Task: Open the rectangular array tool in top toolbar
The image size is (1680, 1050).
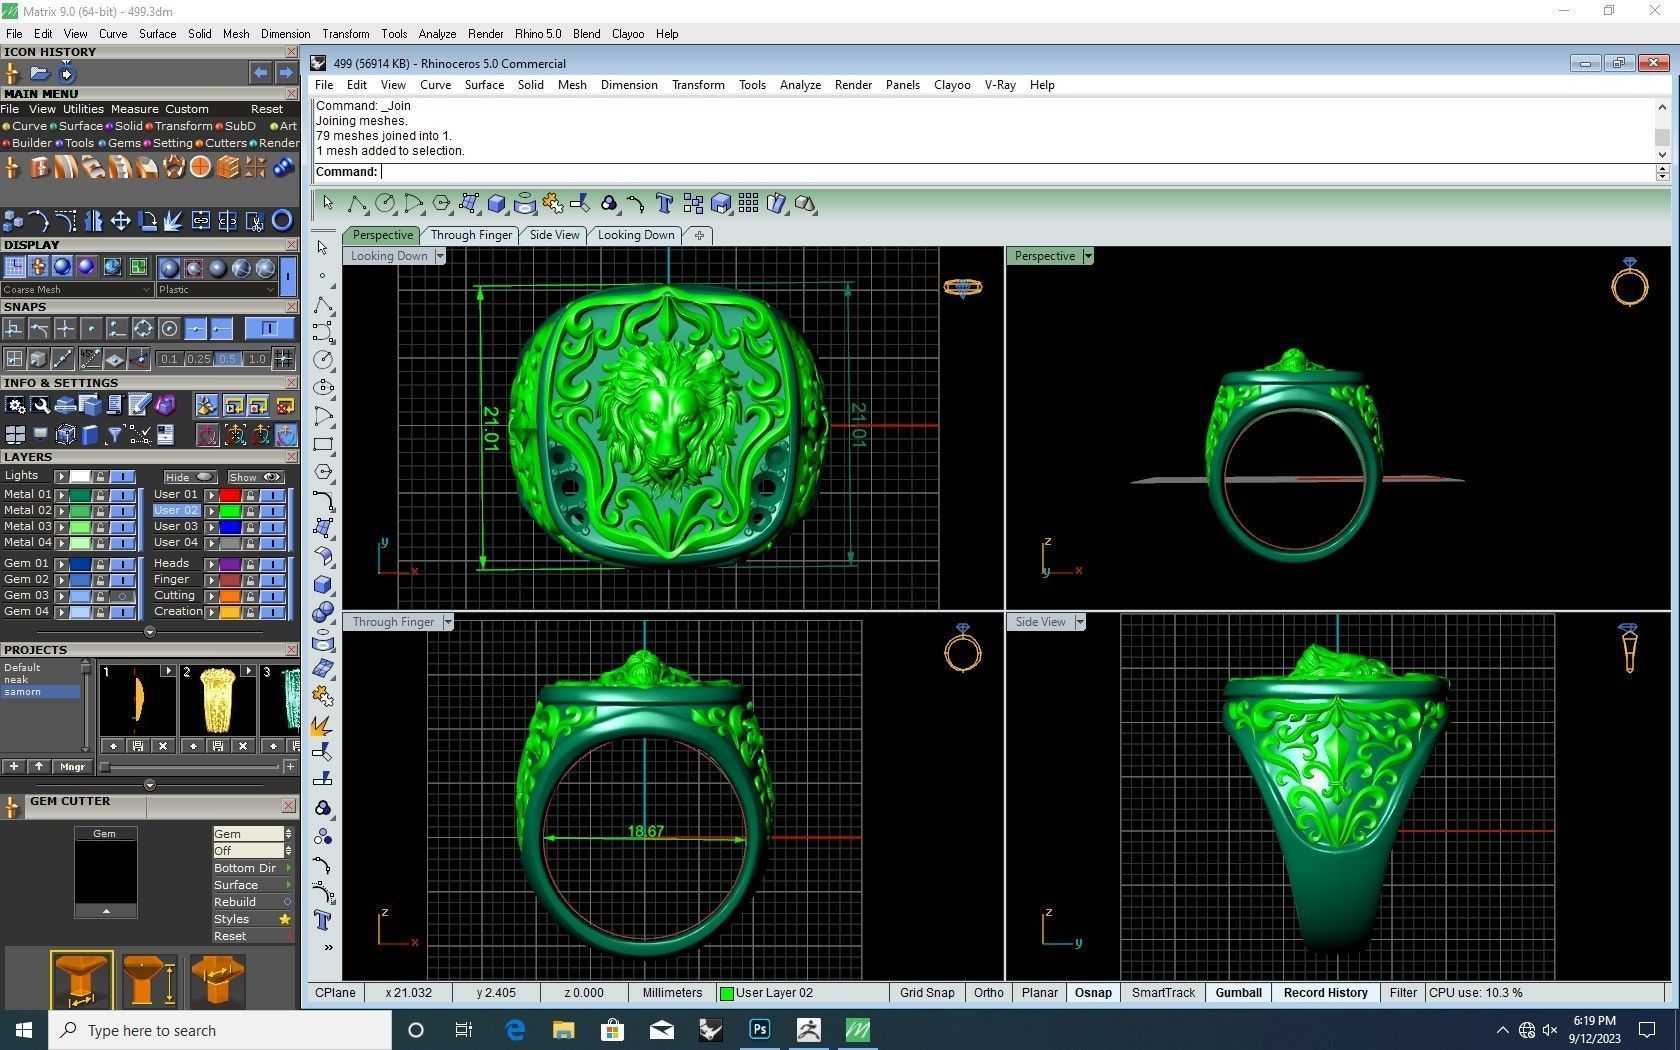Action: (748, 204)
